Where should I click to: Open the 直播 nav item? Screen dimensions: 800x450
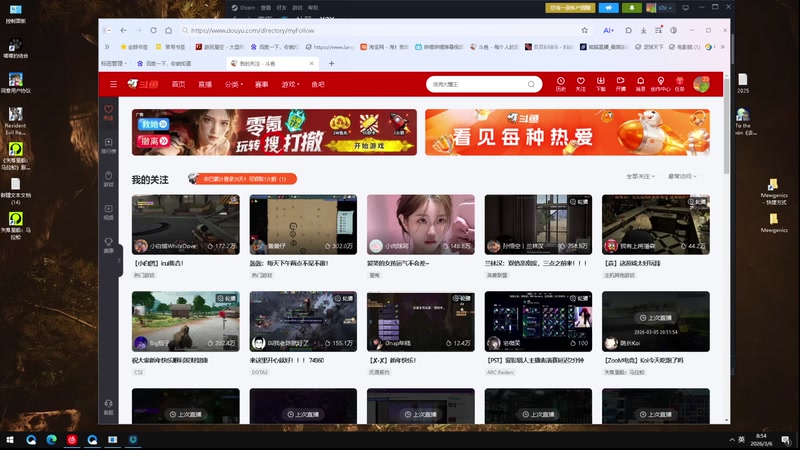coord(205,84)
